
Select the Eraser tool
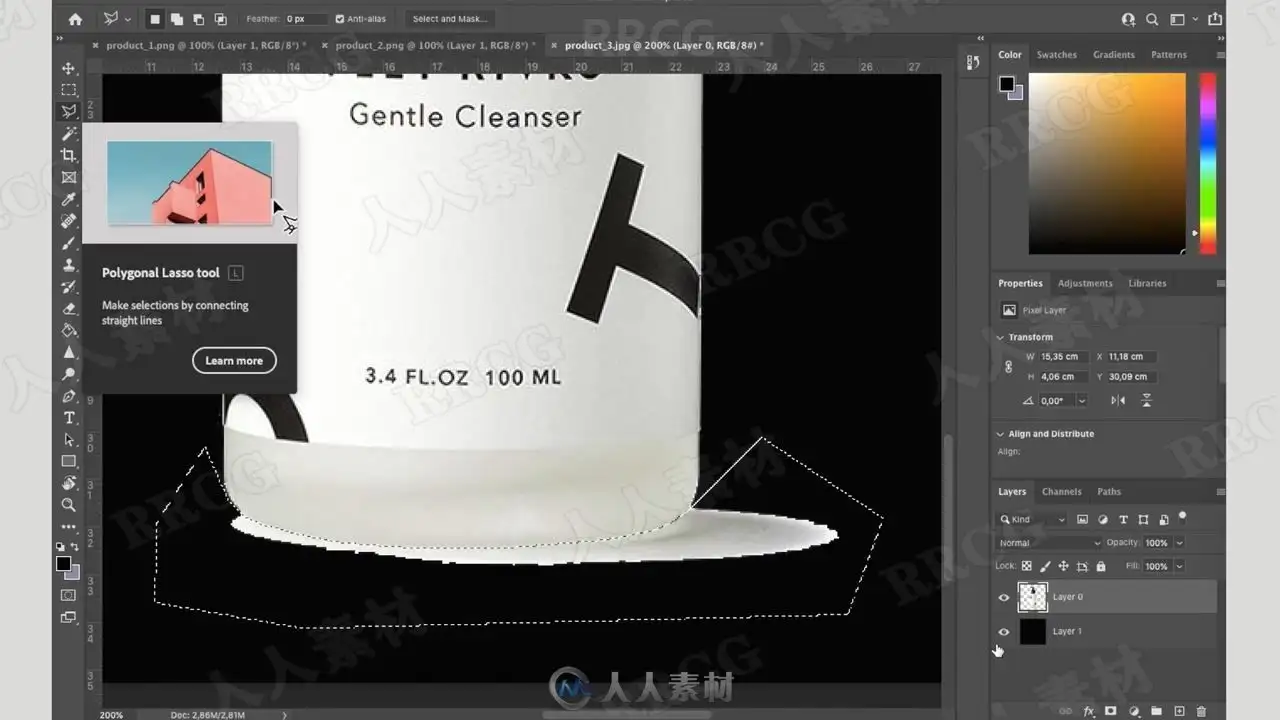(69, 309)
